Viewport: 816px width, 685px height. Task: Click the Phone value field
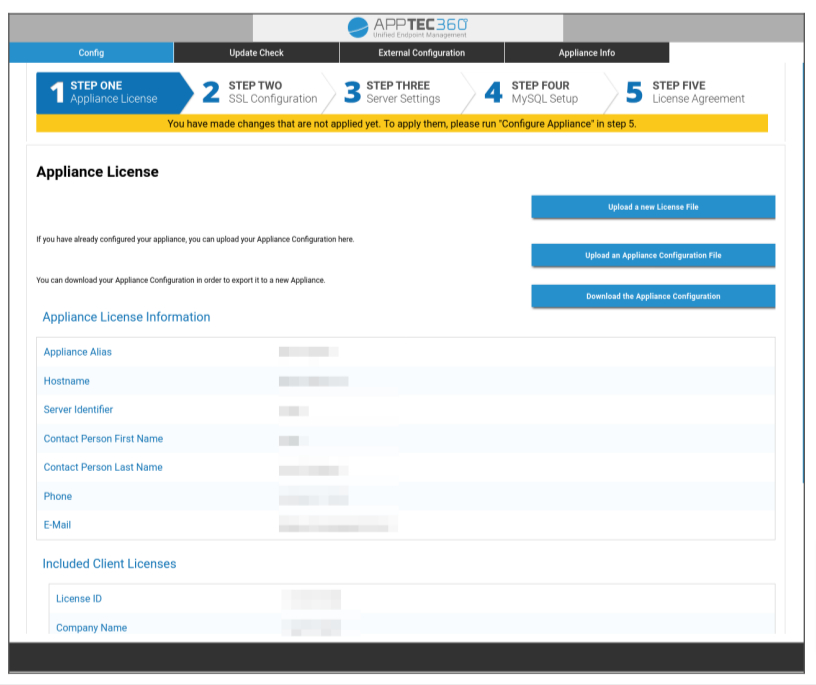click(x=313, y=497)
